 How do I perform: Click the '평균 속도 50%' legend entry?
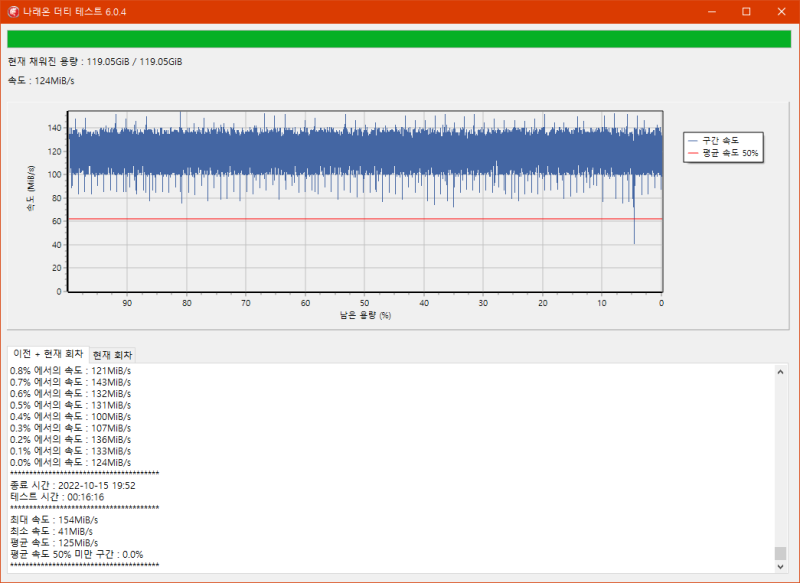click(x=723, y=153)
